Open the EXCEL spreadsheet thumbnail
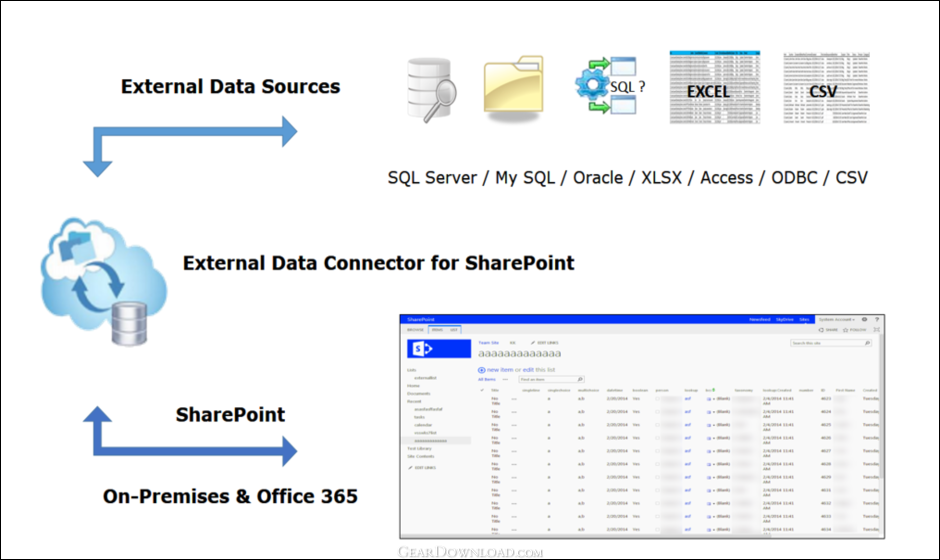 [x=715, y=87]
